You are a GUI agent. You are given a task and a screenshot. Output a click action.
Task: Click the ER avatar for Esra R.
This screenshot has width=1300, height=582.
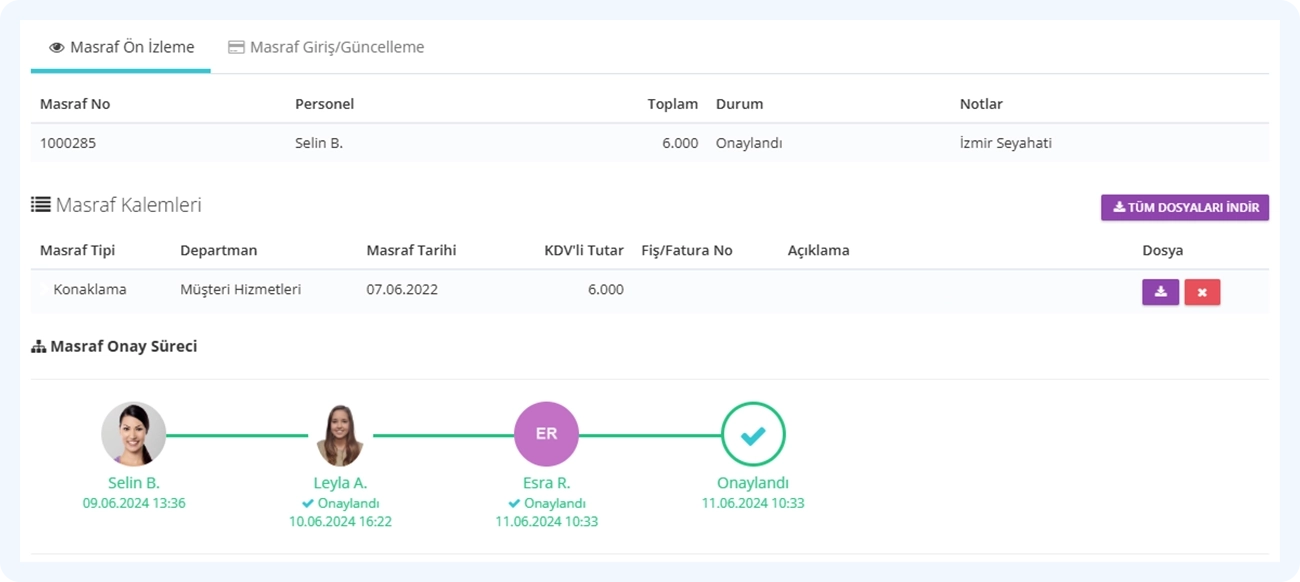point(546,434)
